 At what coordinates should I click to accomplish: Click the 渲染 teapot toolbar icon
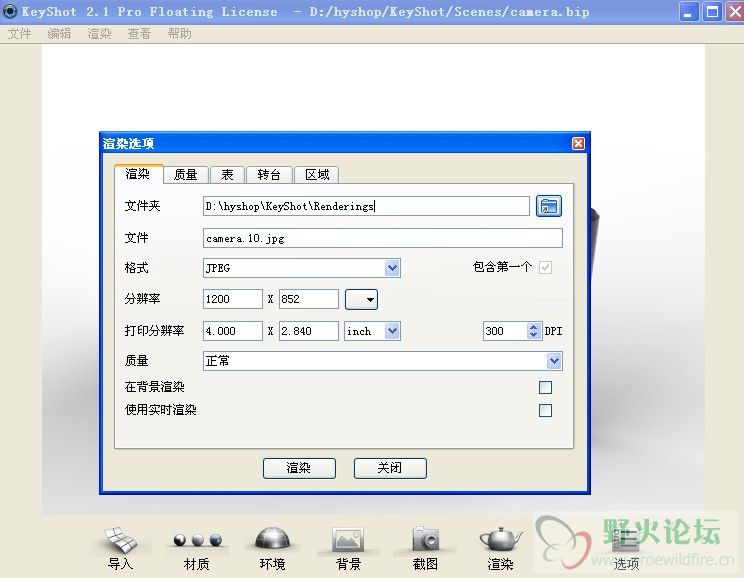[x=501, y=548]
